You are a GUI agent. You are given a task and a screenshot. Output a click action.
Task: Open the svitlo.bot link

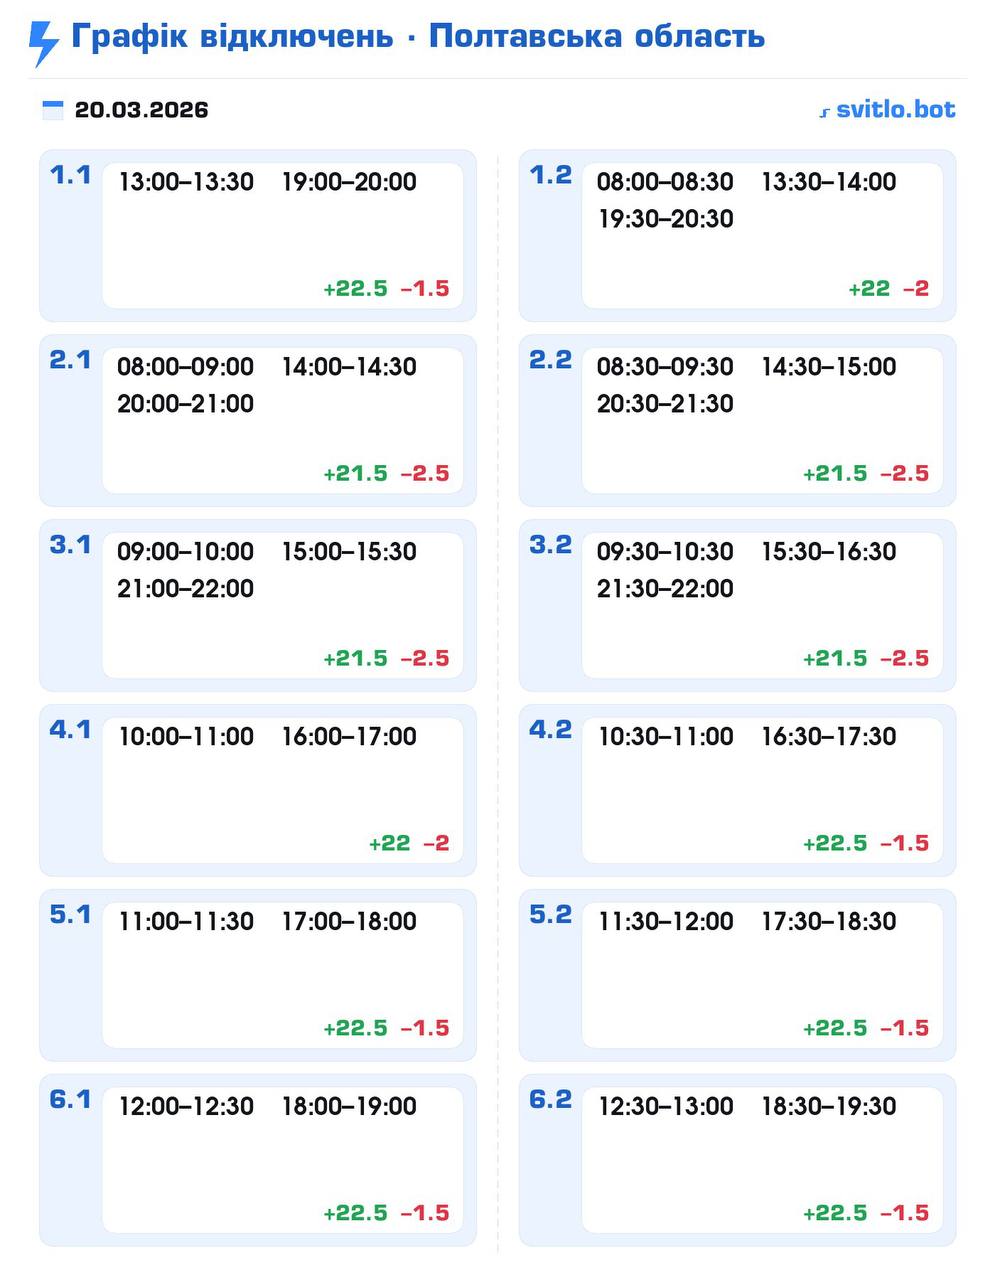tap(895, 109)
